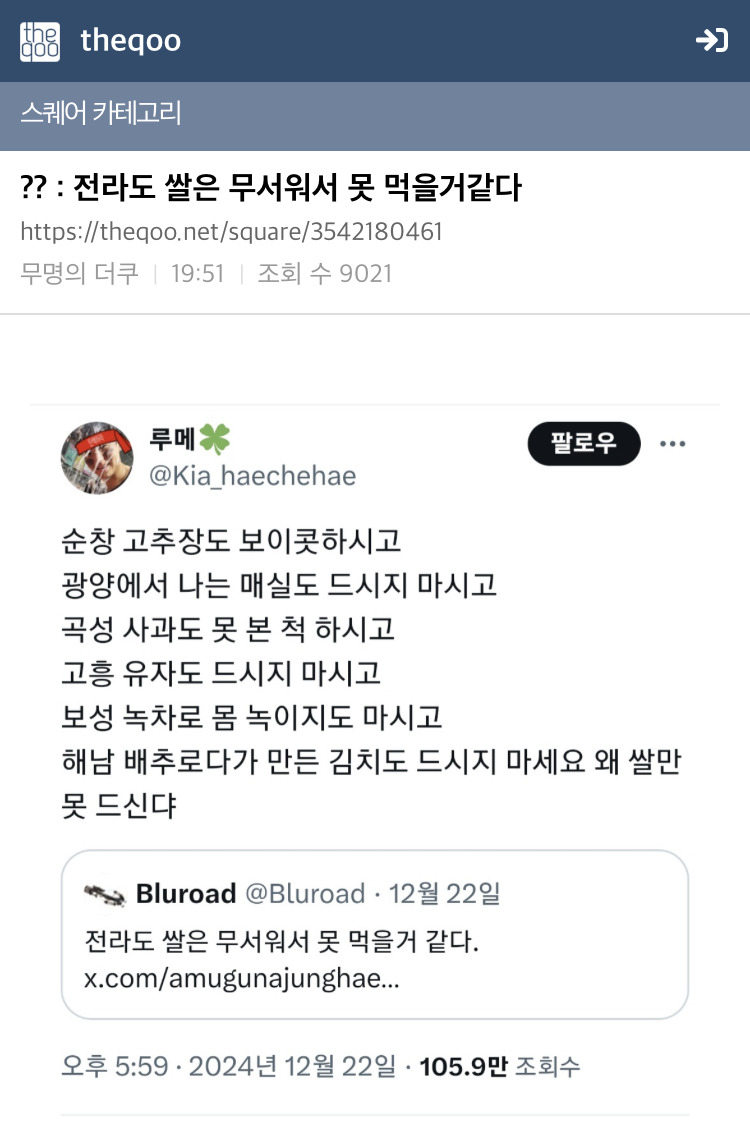
Task: Click the login arrow icon top right
Action: click(x=714, y=41)
